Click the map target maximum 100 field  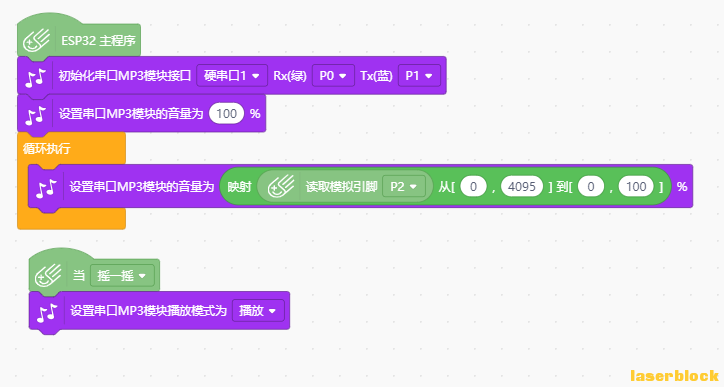click(636, 187)
